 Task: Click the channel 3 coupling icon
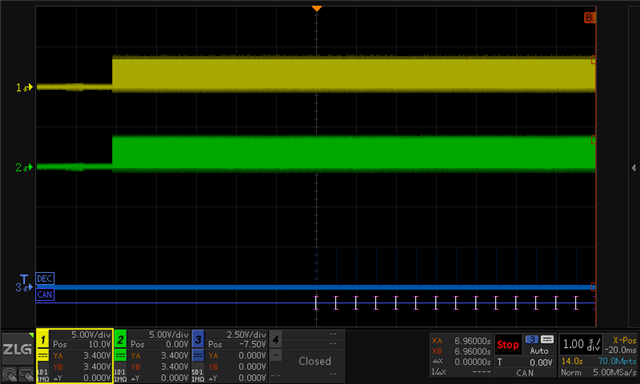[198, 356]
